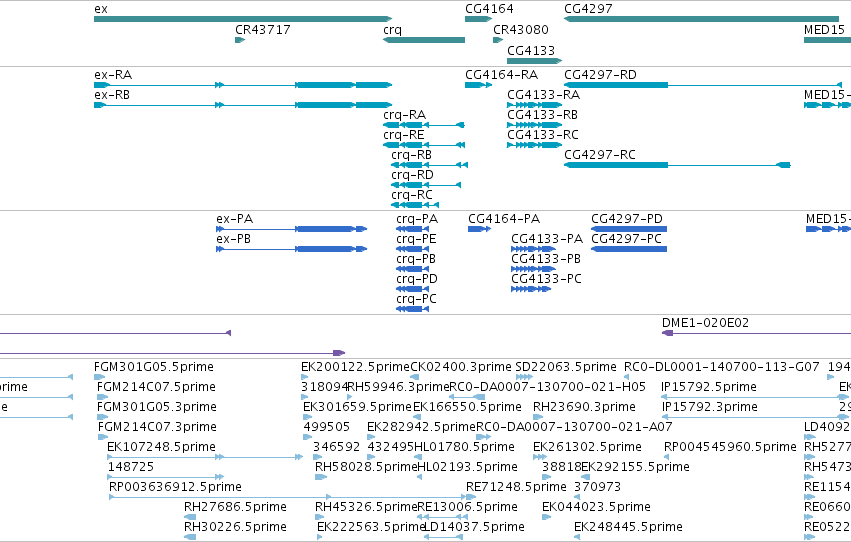The height and width of the screenshot is (542, 851).
Task: Select the crq-RB transcript
Action: (429, 165)
